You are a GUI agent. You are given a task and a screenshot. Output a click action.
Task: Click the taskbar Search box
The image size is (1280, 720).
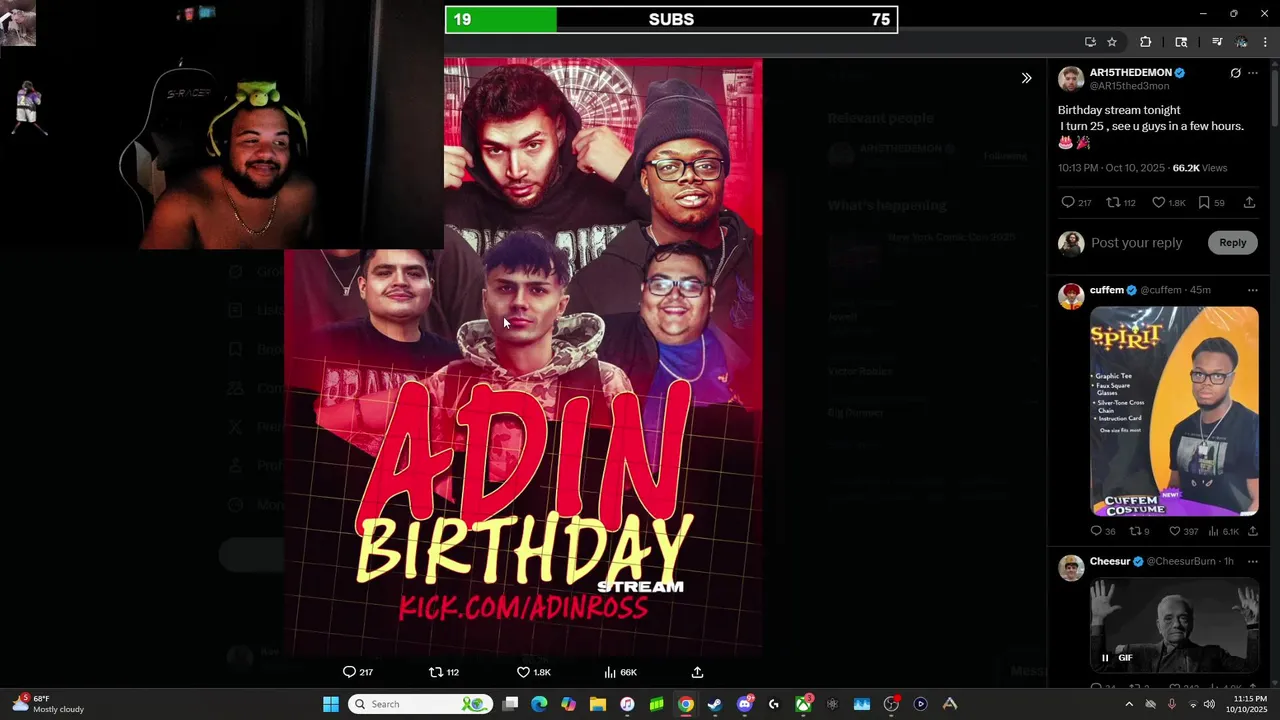420,704
